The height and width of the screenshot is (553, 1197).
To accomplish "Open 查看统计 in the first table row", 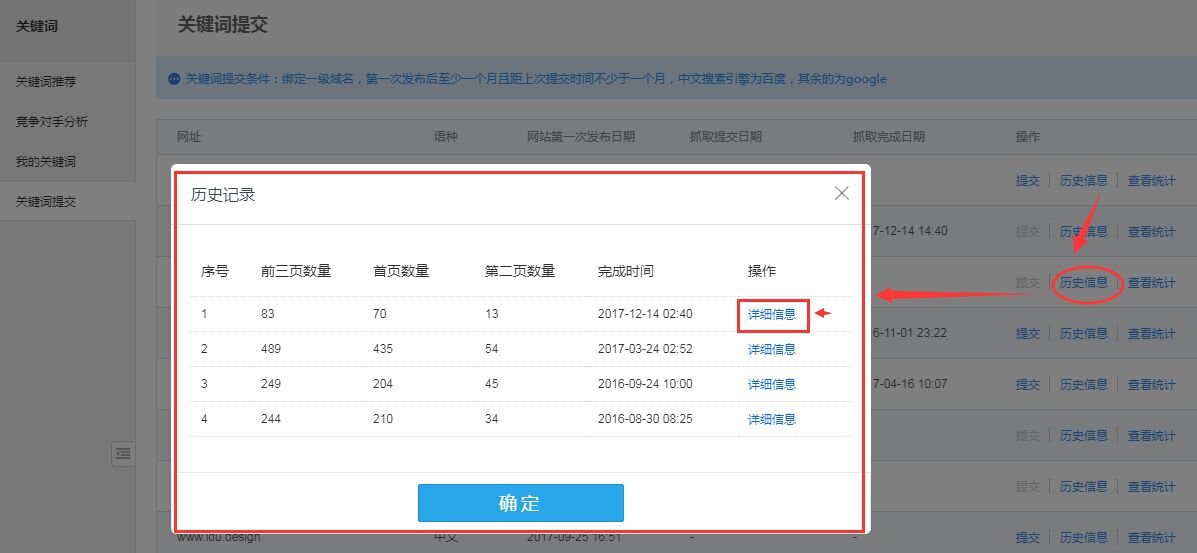I will point(1151,181).
